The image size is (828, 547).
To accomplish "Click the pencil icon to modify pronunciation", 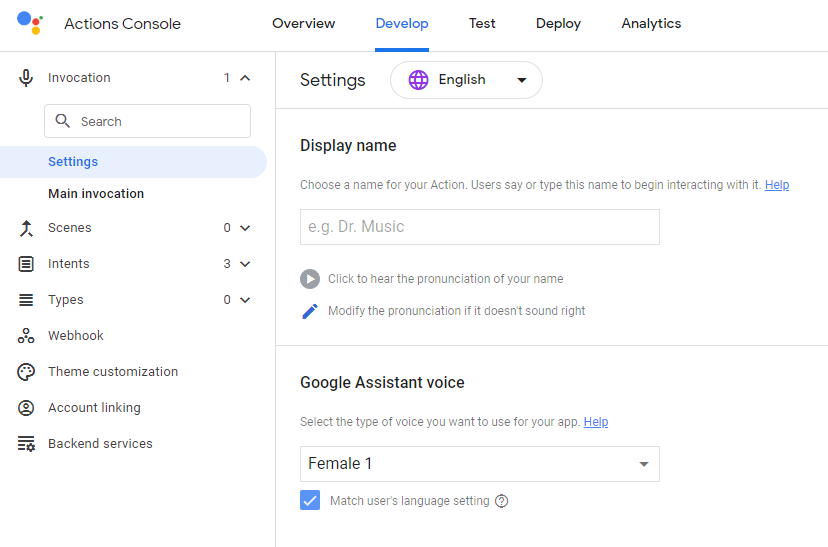I will [x=310, y=311].
